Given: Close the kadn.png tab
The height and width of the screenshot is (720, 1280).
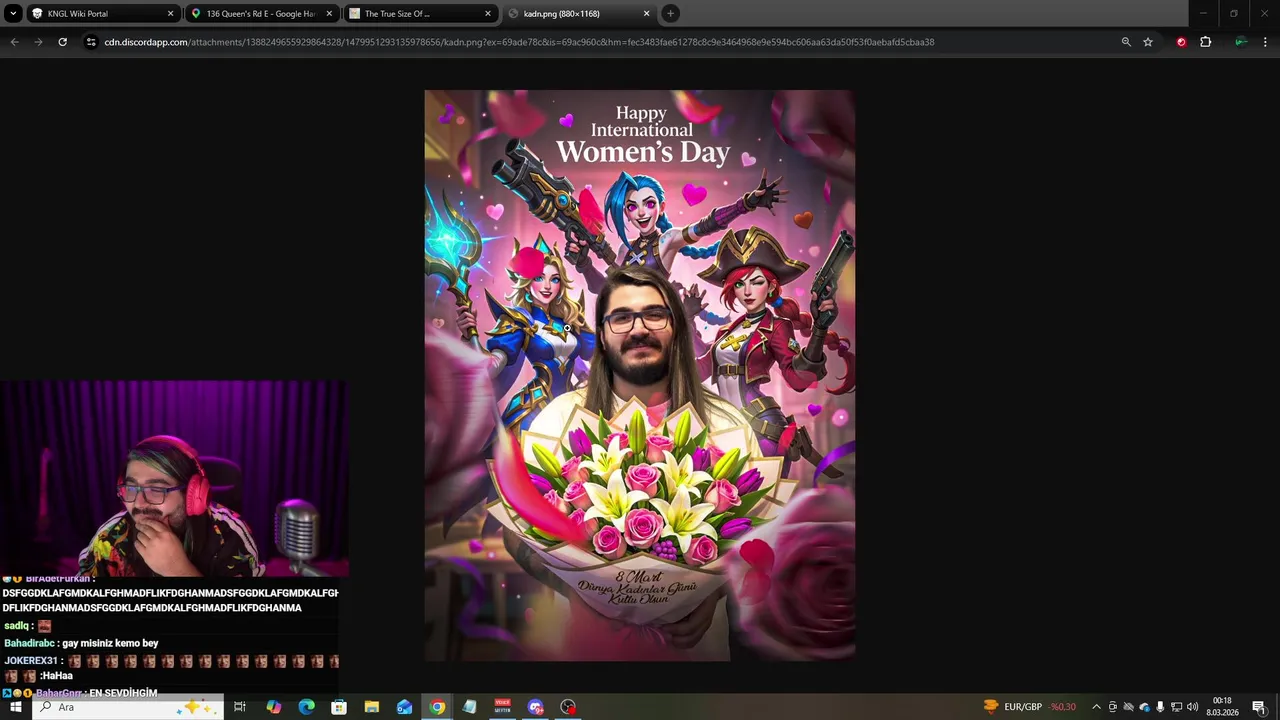Looking at the screenshot, I should point(646,14).
